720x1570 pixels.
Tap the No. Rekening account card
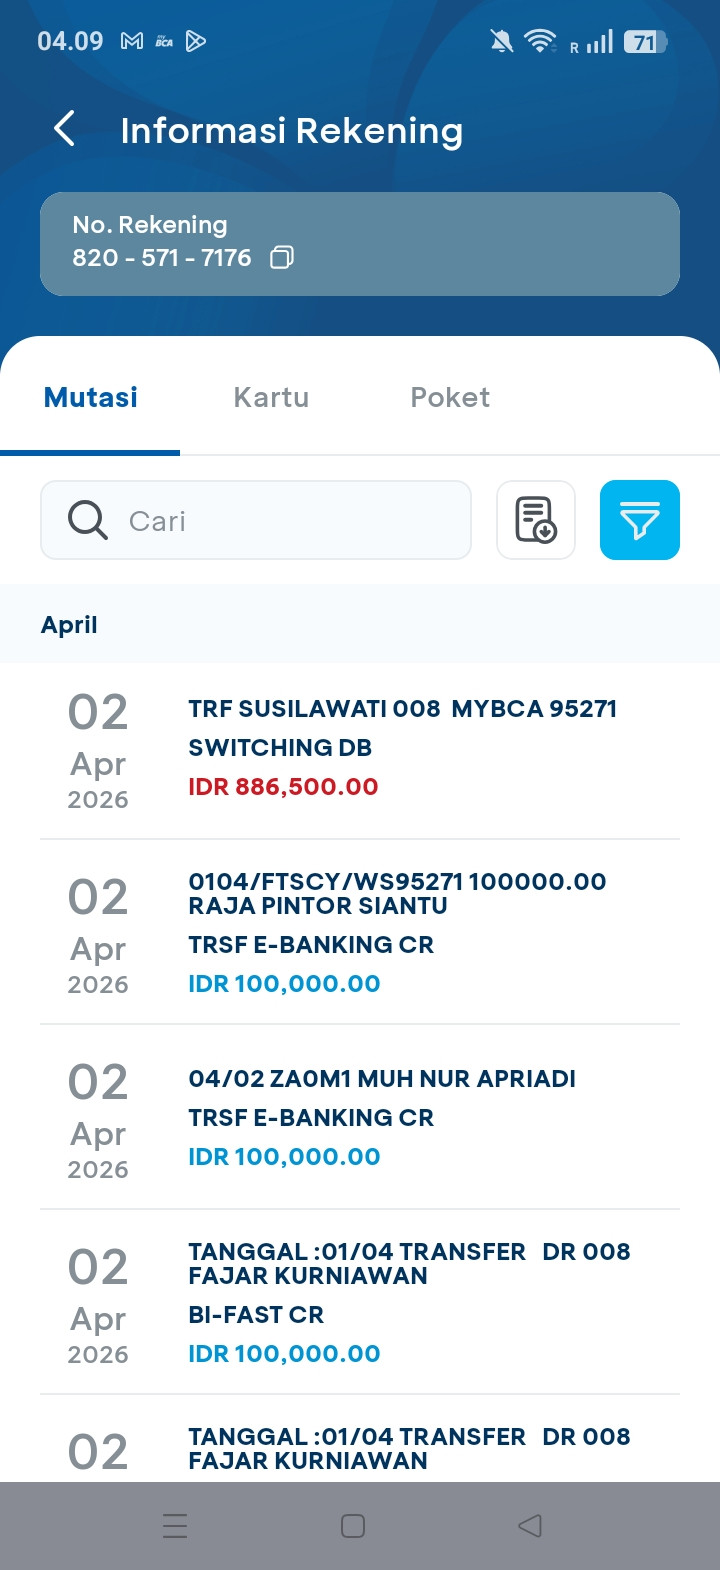(360, 244)
